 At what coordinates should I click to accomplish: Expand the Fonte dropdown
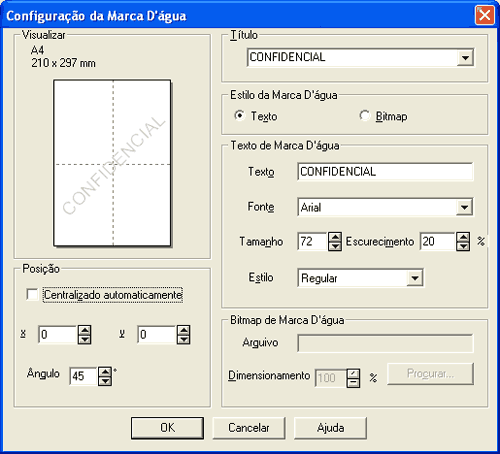coord(464,207)
